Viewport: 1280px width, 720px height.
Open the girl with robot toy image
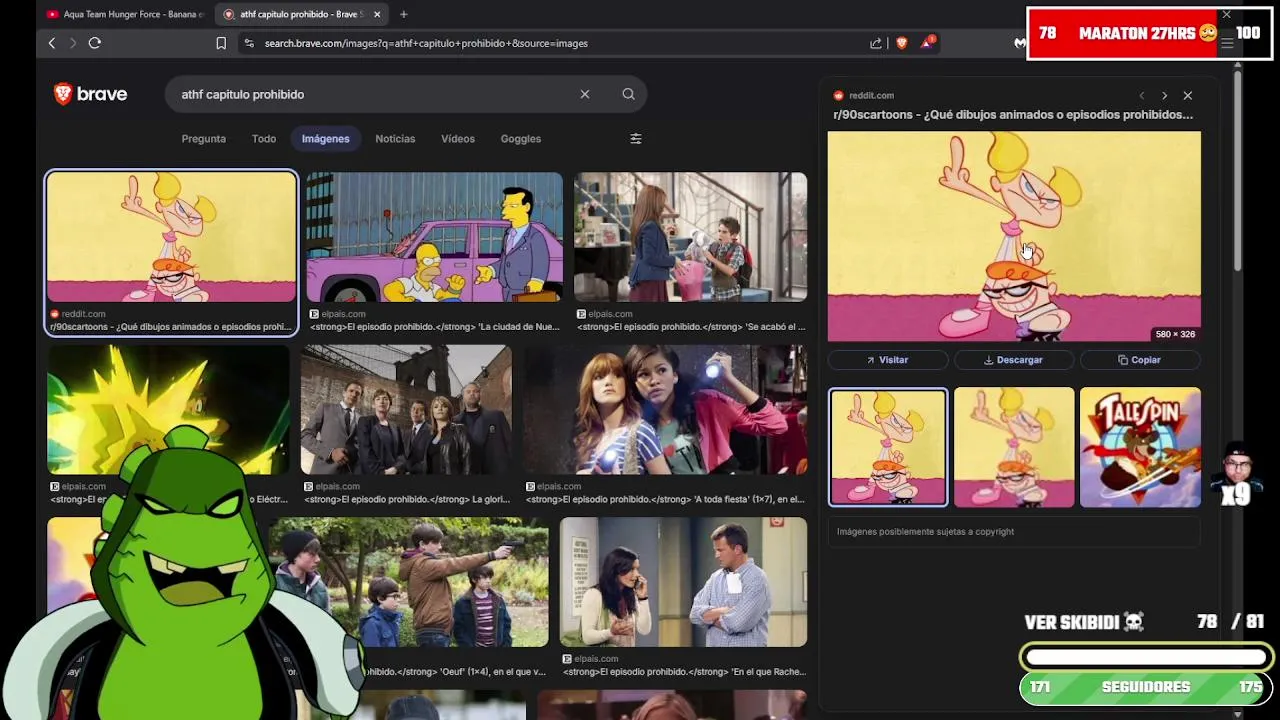(x=690, y=237)
